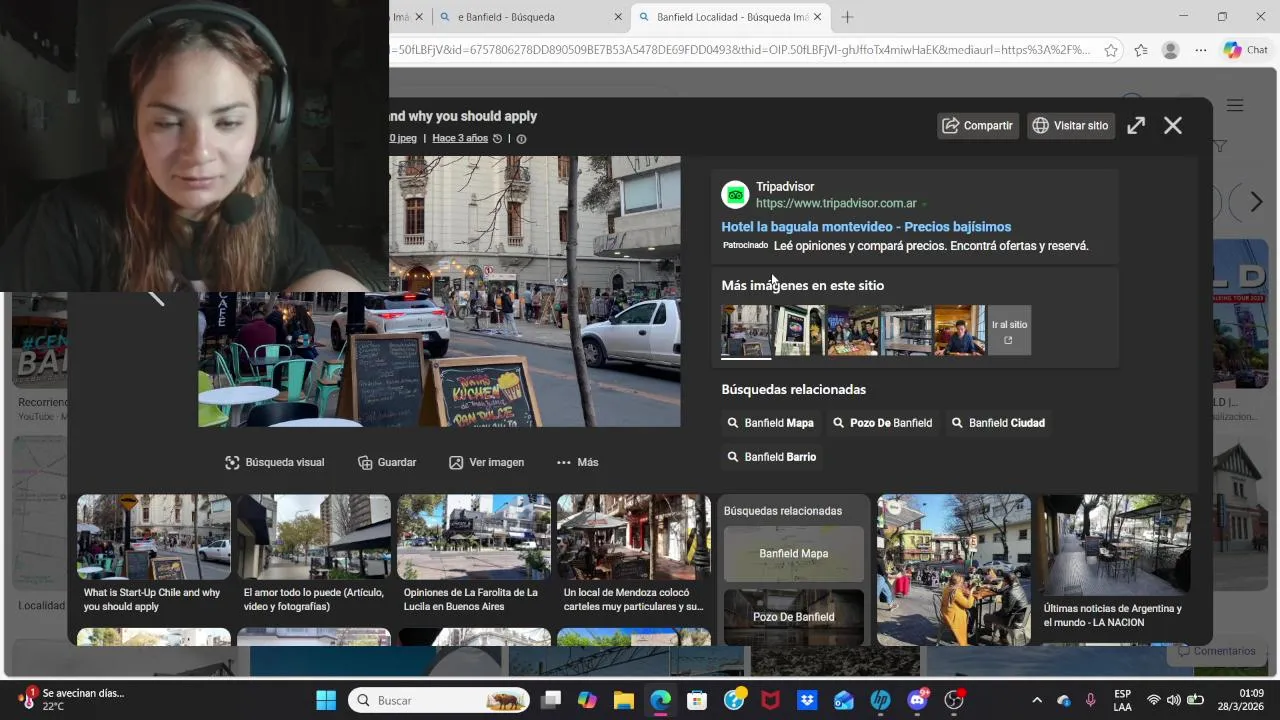This screenshot has height=720, width=1280.
Task: Launch Copilot from the taskbar
Action: pos(587,700)
